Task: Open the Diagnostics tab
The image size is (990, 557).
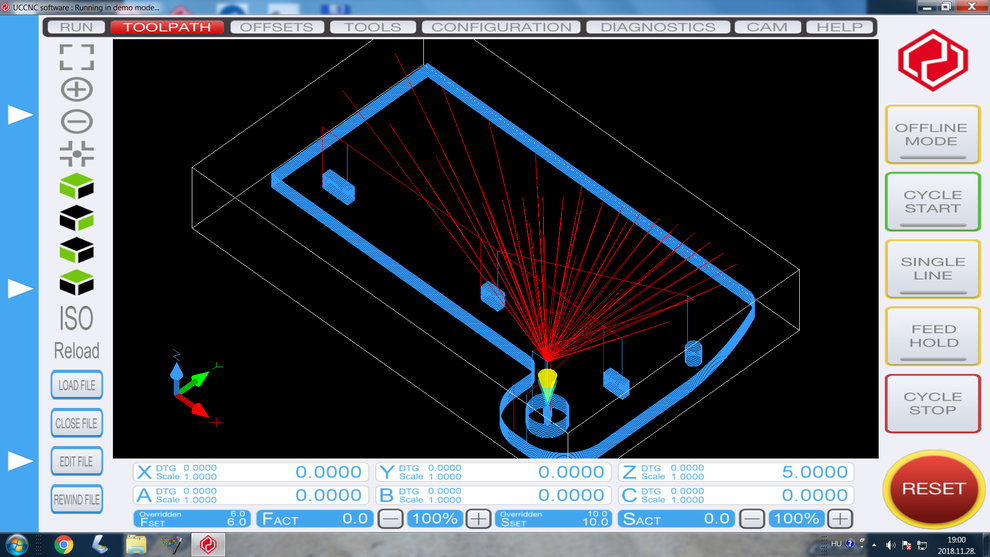Action: pyautogui.click(x=657, y=27)
